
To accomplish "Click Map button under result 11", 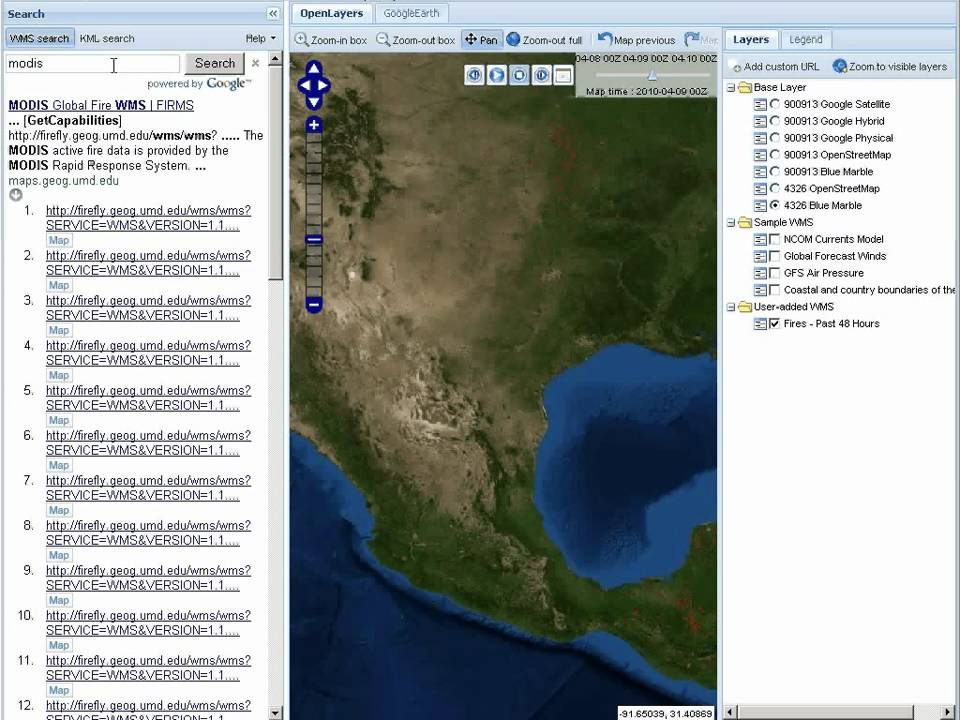I will (59, 691).
